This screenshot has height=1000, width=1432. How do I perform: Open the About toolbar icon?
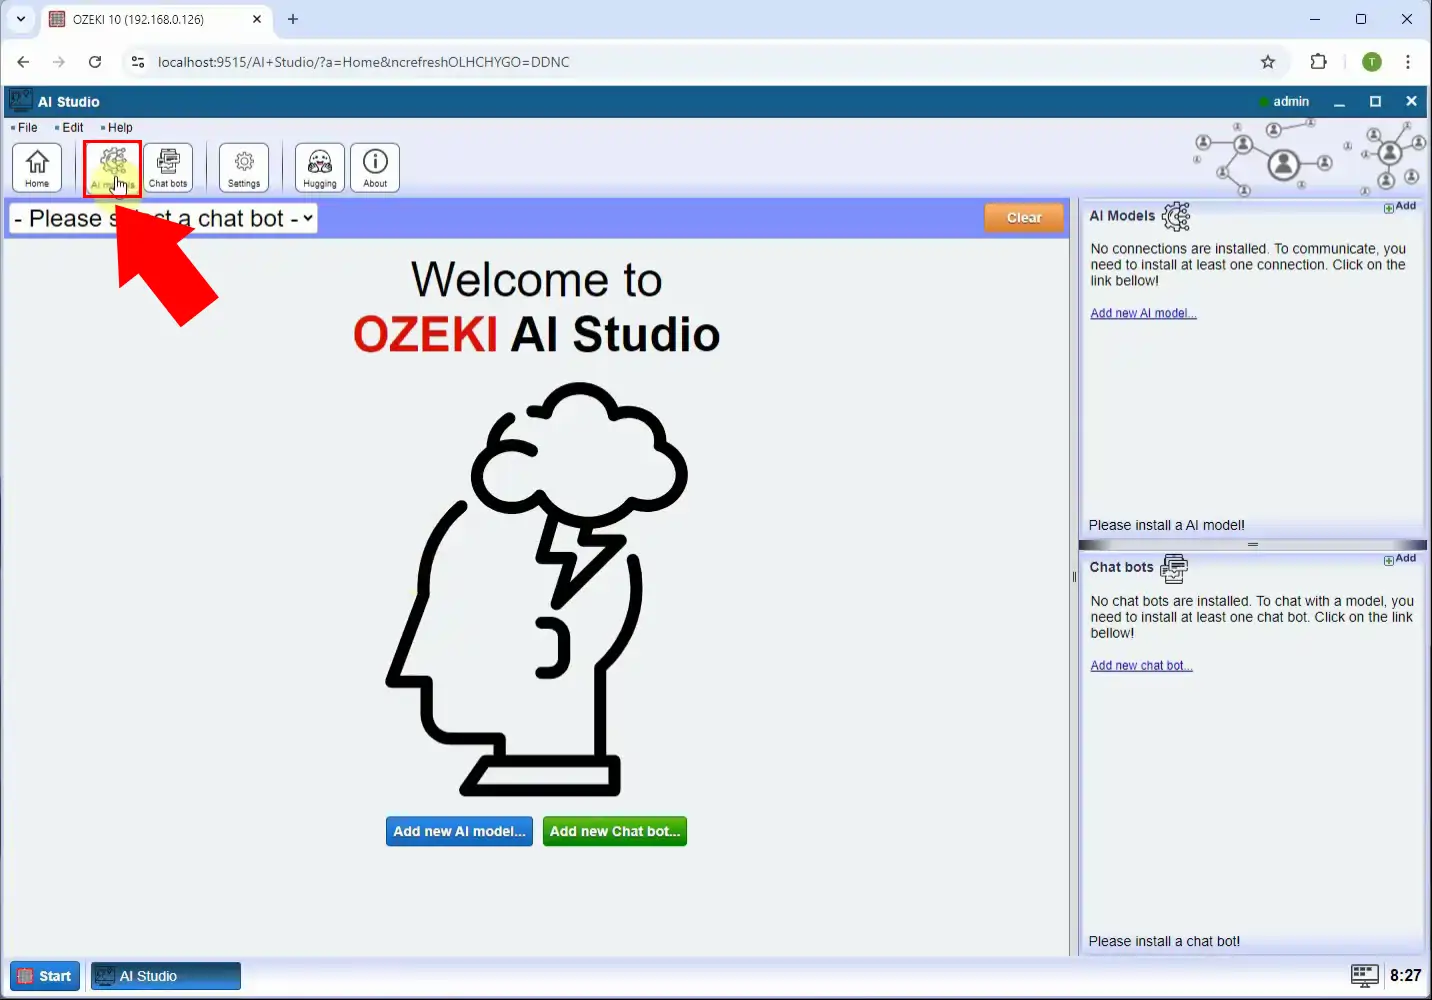pos(375,167)
